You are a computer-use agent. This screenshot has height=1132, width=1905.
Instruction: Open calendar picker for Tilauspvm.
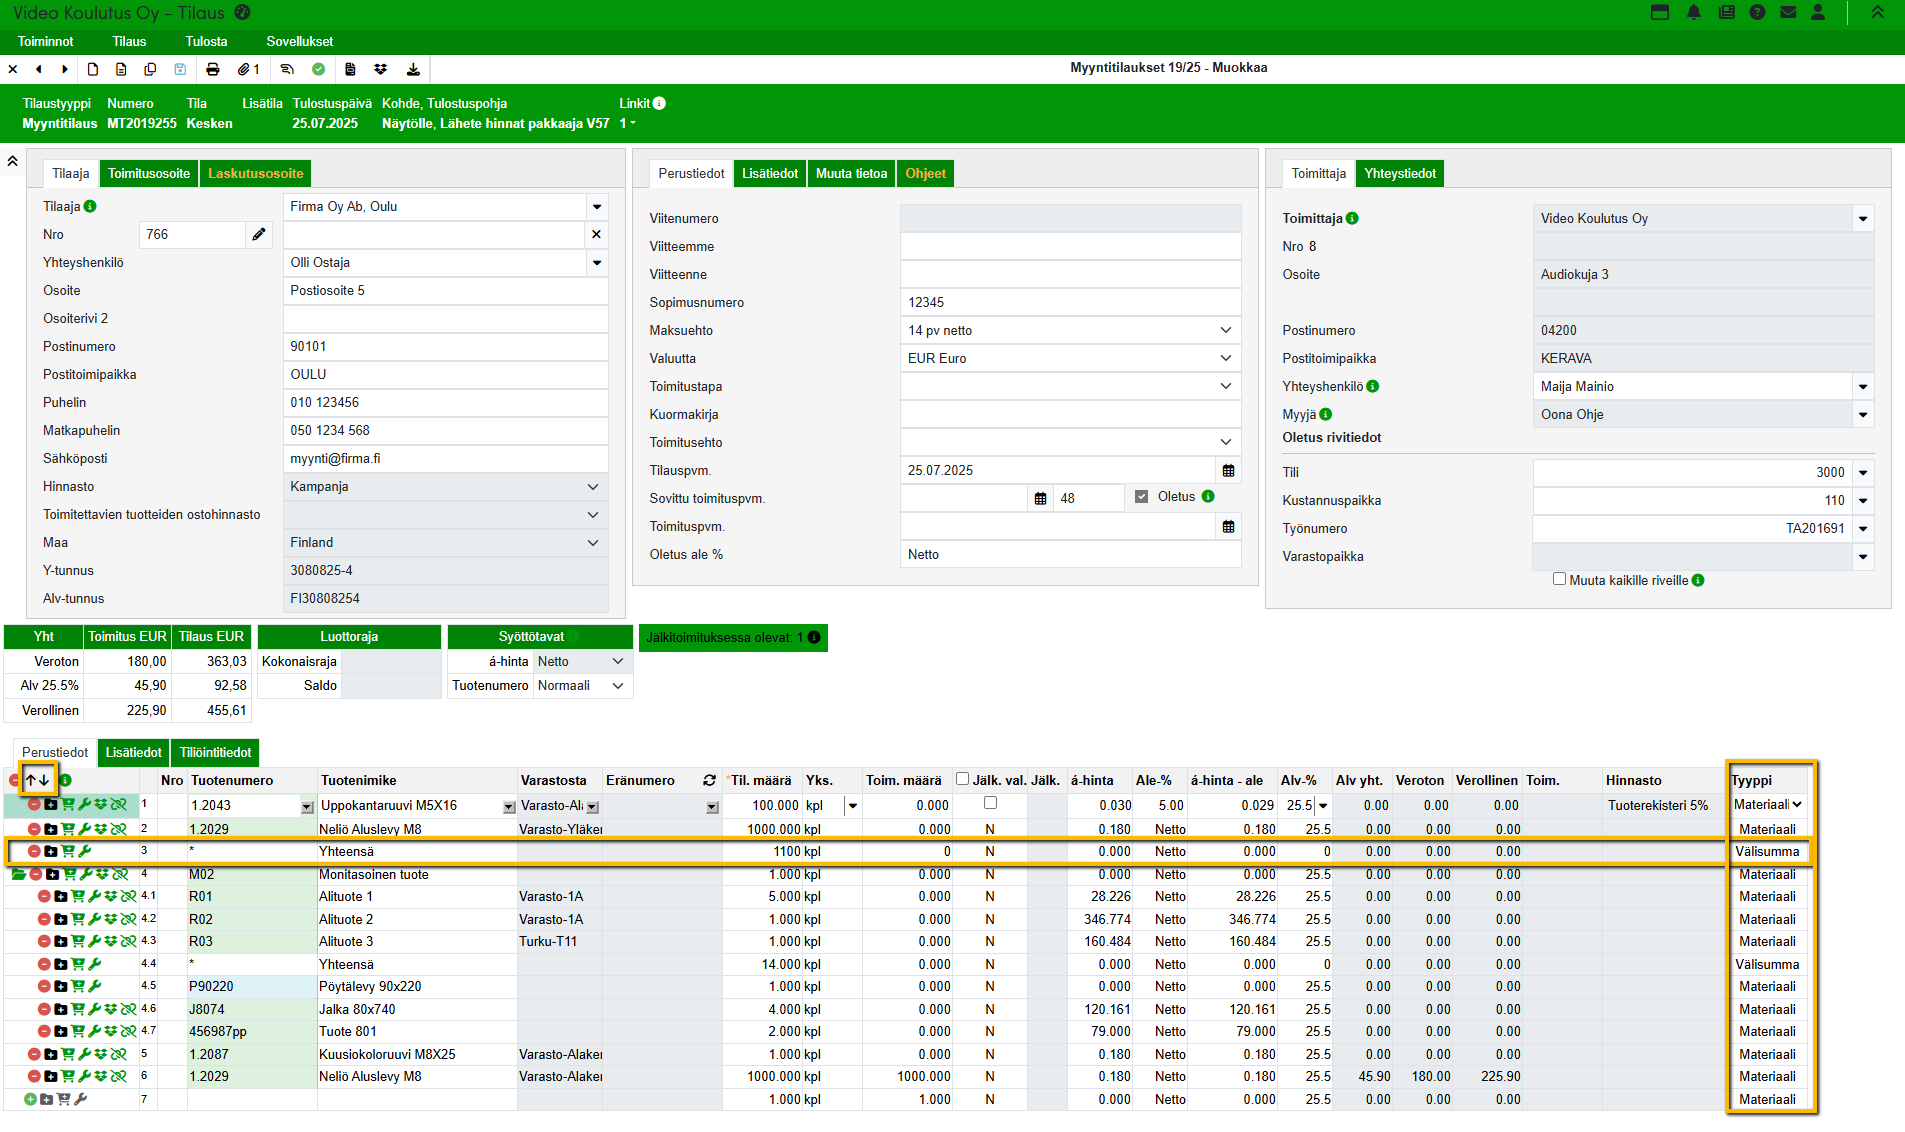(1228, 471)
